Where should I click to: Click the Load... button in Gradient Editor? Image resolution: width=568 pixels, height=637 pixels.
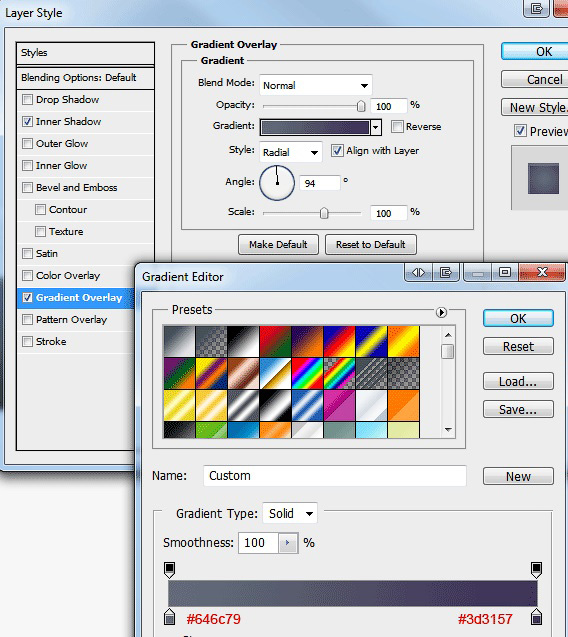click(x=518, y=381)
